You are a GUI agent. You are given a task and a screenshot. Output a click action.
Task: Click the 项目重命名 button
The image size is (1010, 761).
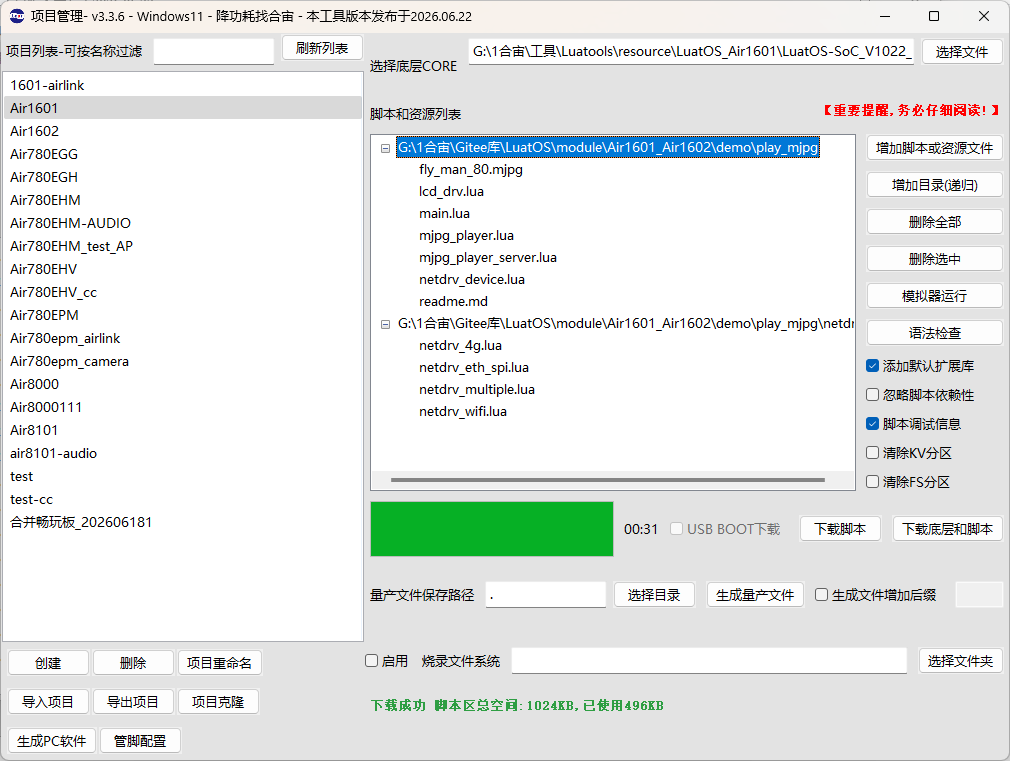click(220, 663)
